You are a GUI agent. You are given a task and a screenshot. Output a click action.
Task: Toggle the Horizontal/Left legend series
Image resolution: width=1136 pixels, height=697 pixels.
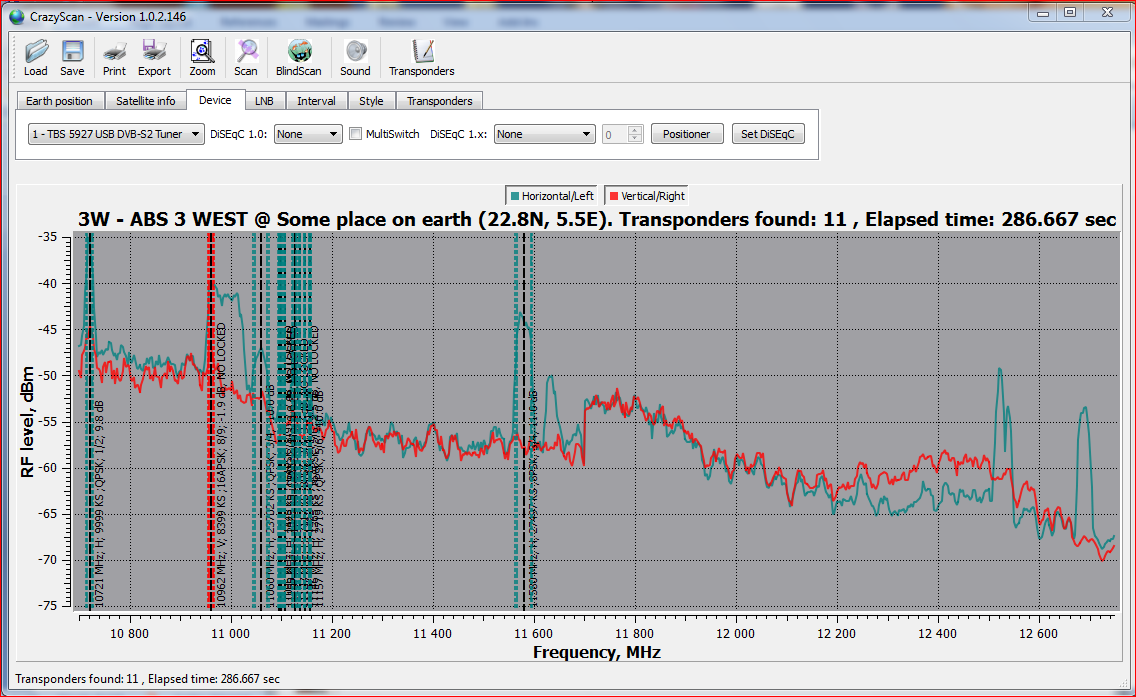551,196
